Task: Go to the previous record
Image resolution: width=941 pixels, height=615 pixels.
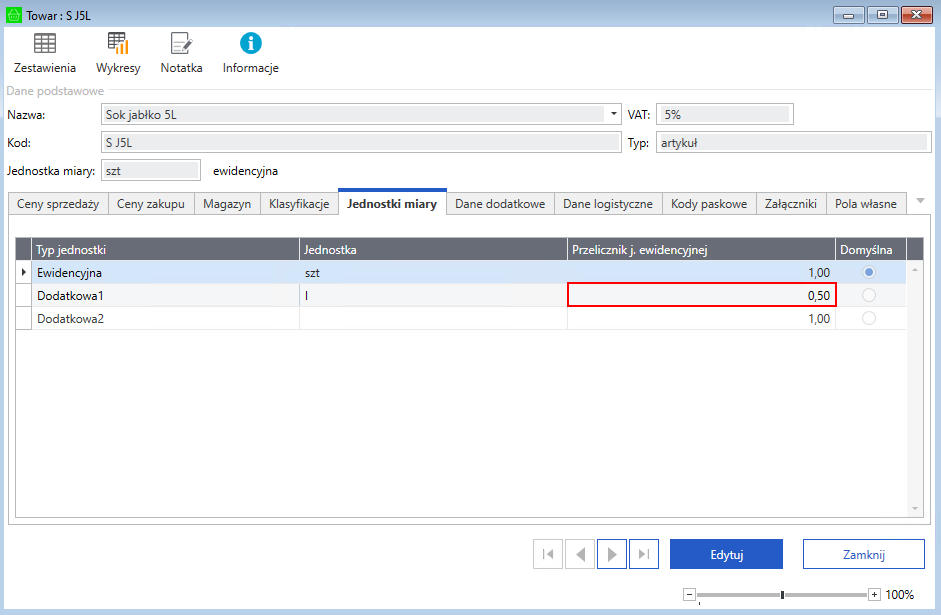Action: tap(580, 554)
